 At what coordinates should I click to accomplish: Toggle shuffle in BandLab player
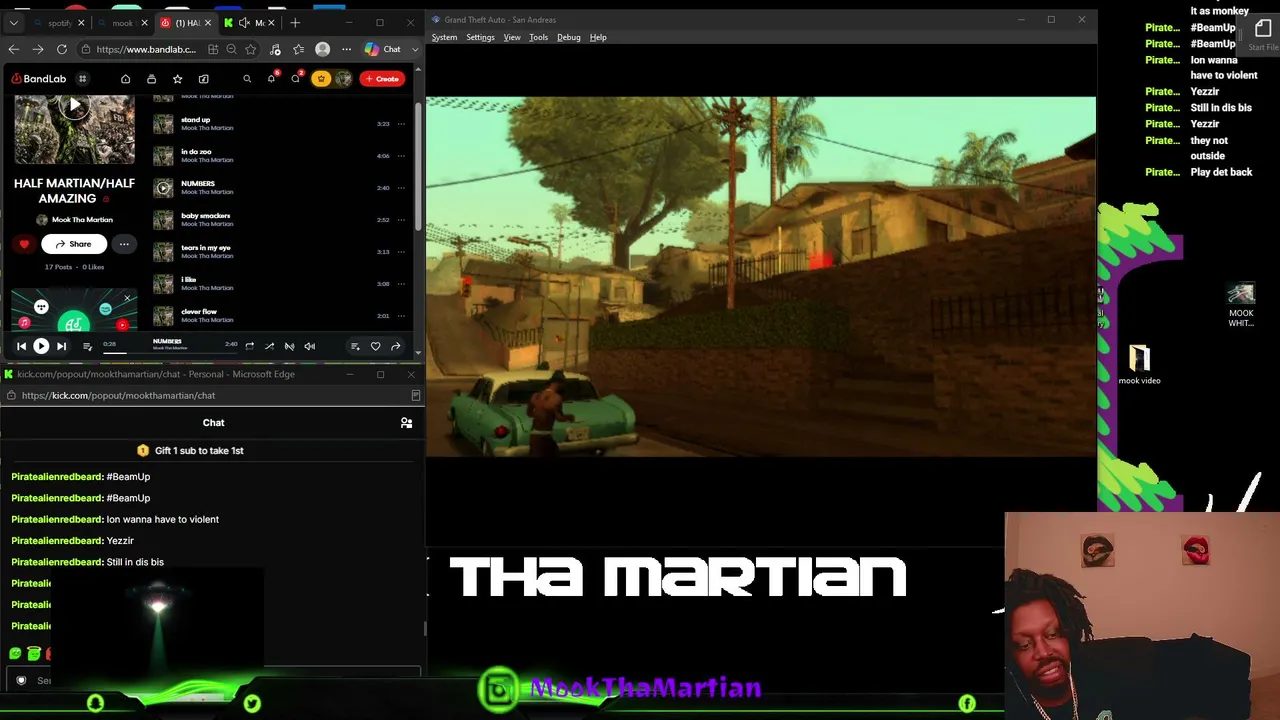[x=269, y=347]
